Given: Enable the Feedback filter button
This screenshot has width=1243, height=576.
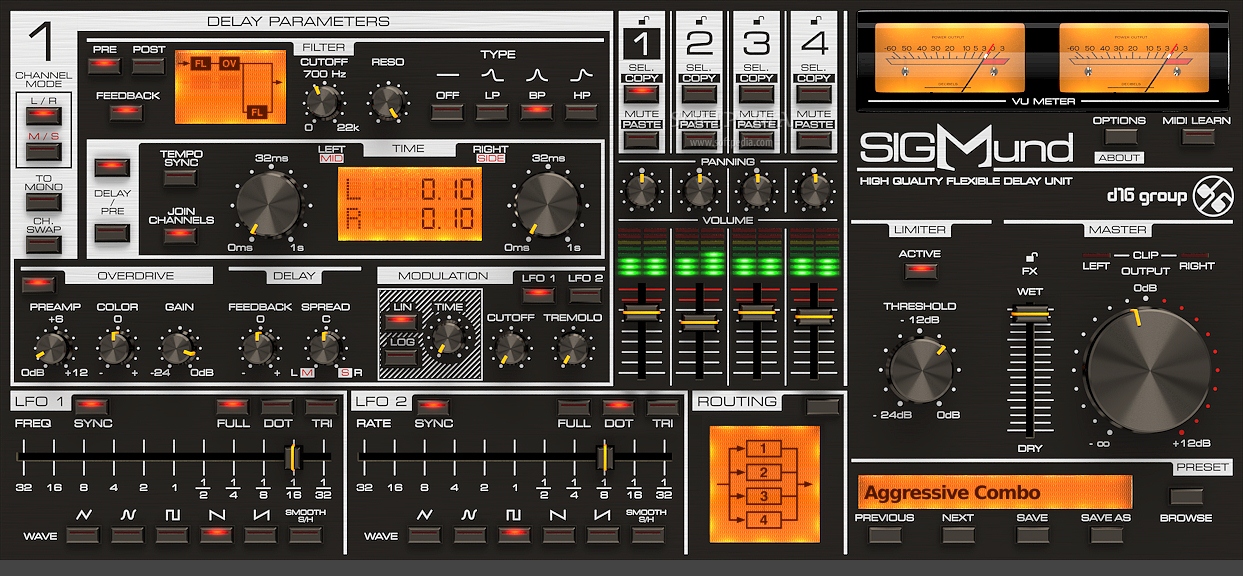Looking at the screenshot, I should click(127, 112).
